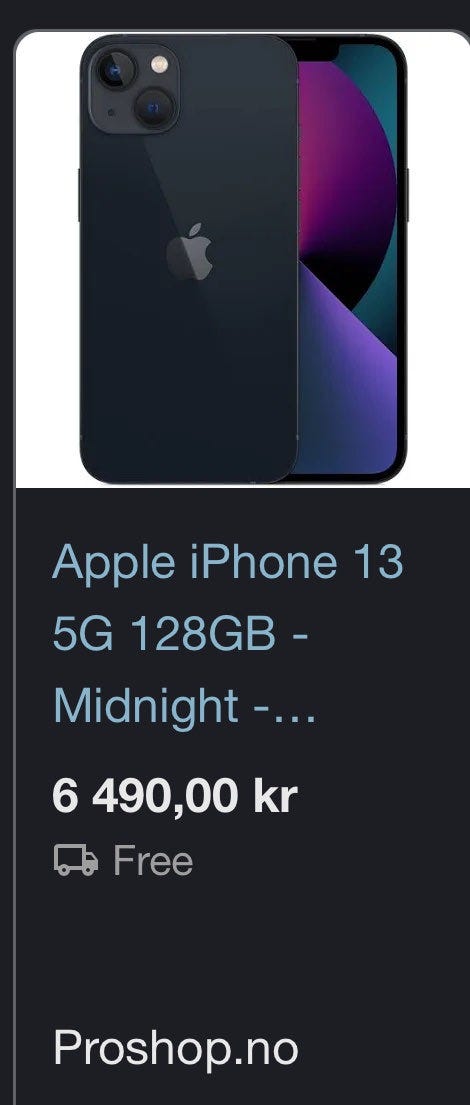Click the side button on the front-facing phone
Screen dimensions: 470x1105
(407, 195)
